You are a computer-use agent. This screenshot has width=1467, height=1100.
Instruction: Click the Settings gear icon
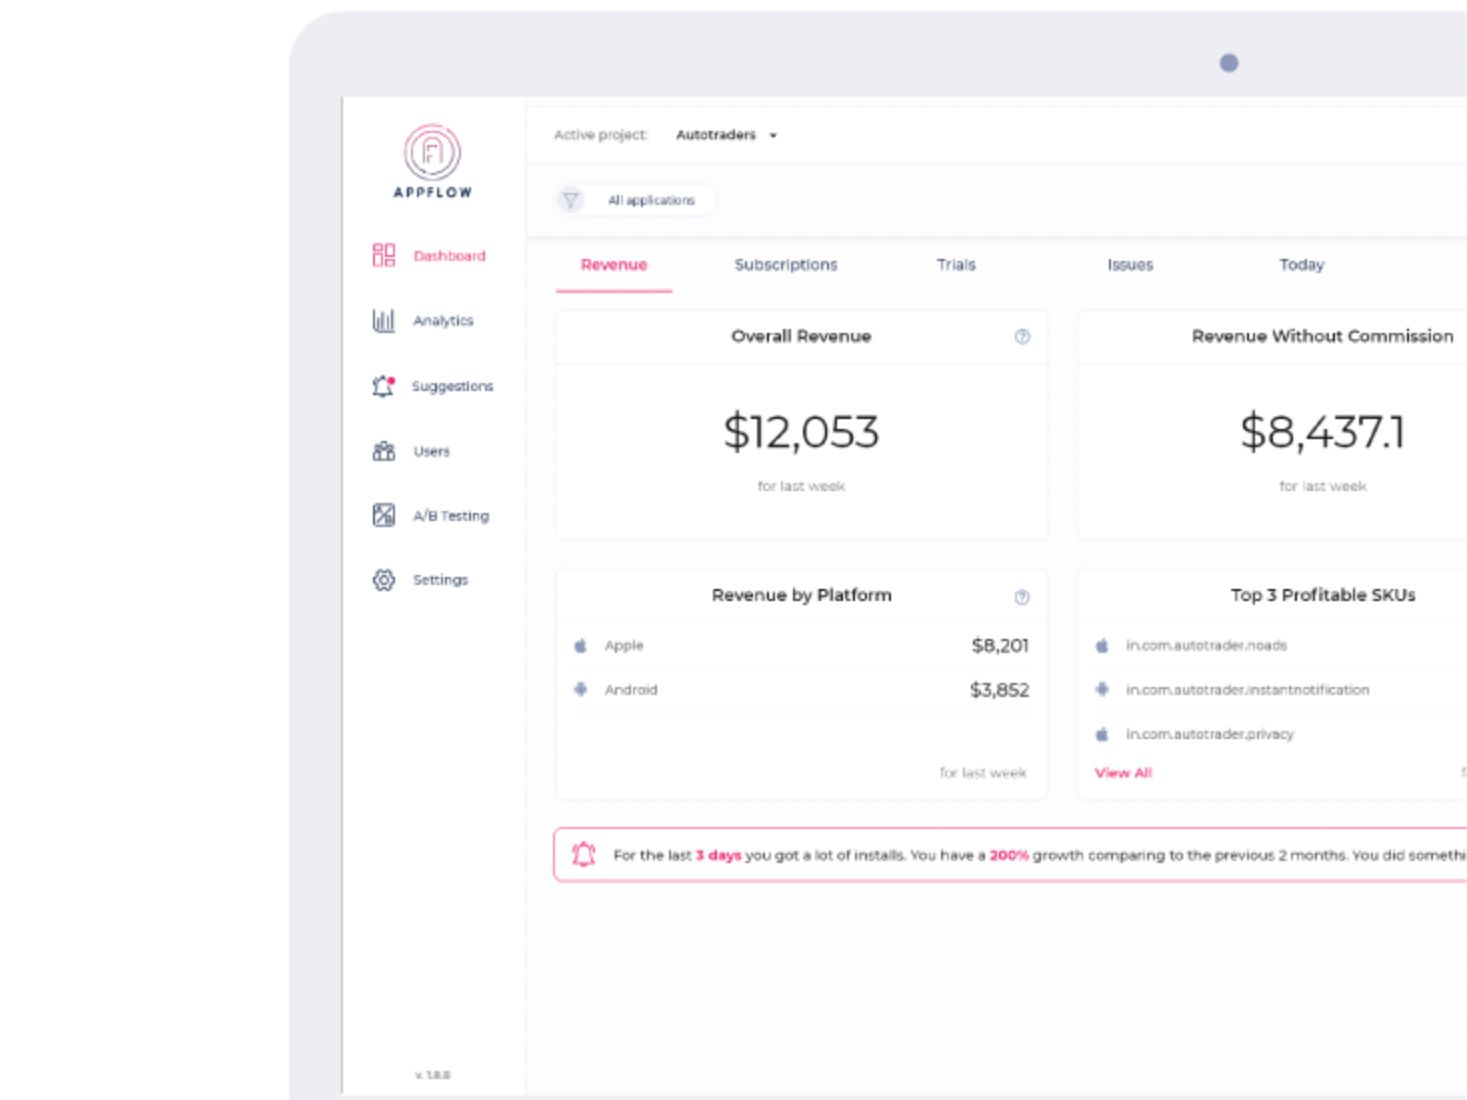(x=384, y=580)
